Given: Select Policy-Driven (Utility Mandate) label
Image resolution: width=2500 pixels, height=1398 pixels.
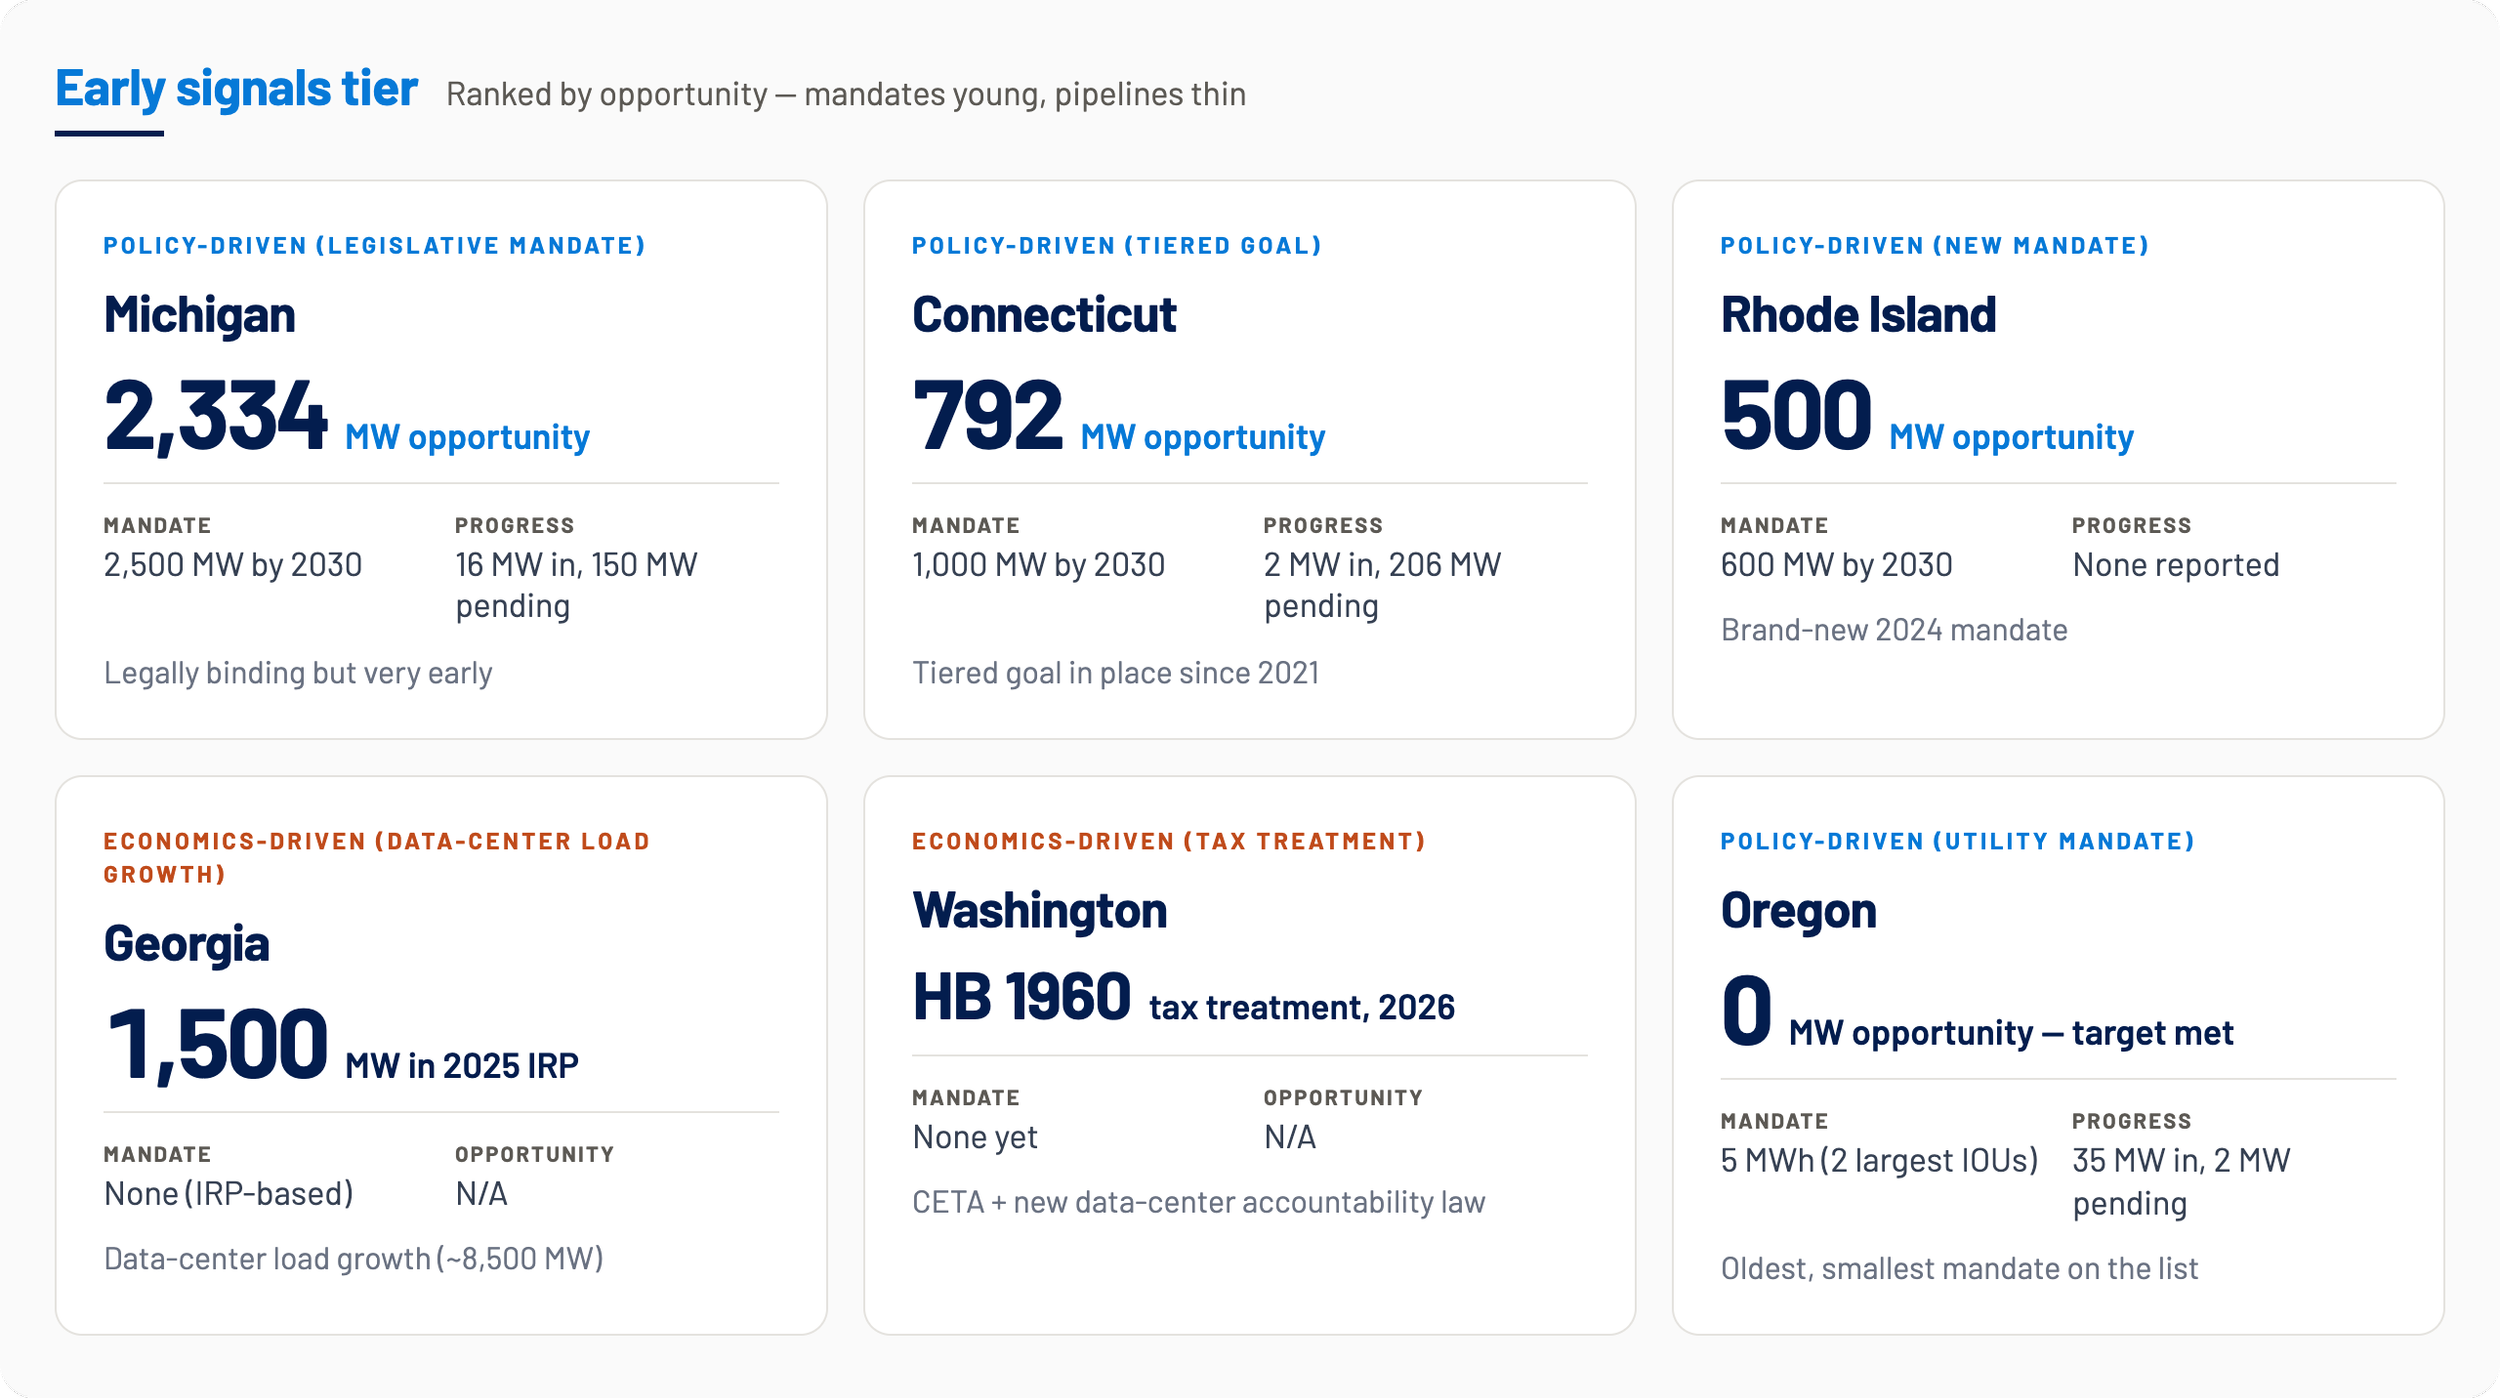Looking at the screenshot, I should tap(1958, 842).
